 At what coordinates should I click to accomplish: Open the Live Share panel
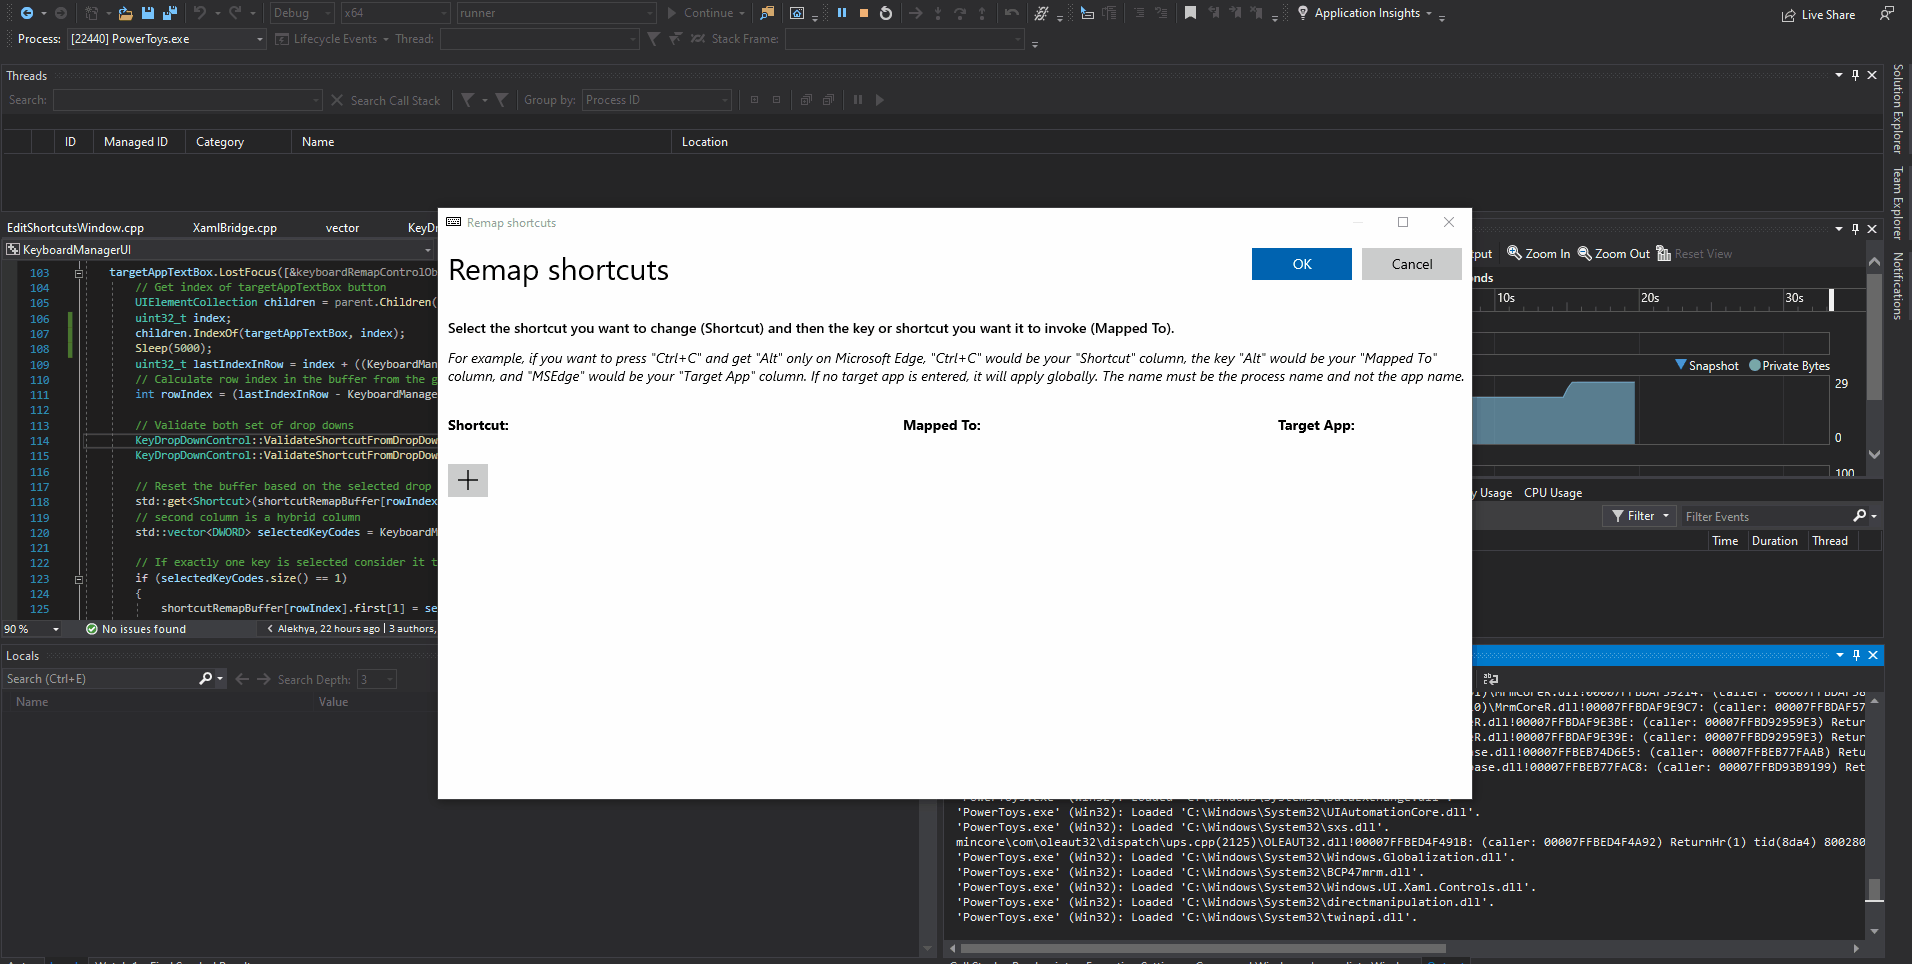click(x=1820, y=14)
